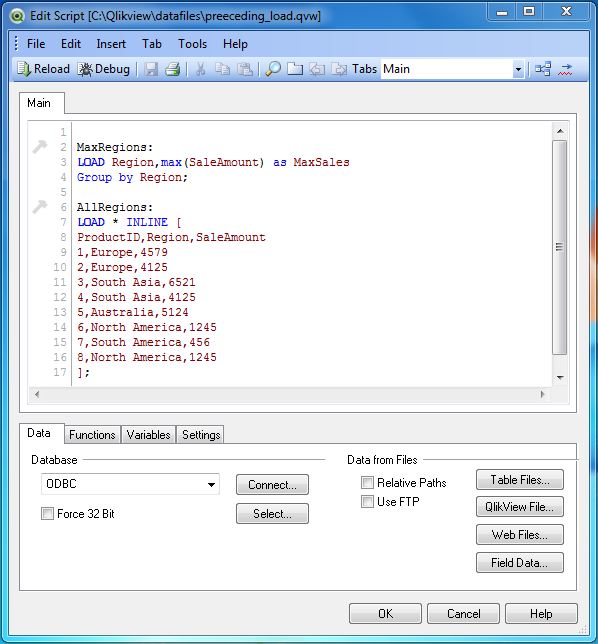Click the 'AllRegions:' label line in the script
This screenshot has height=644, width=598.
115,207
